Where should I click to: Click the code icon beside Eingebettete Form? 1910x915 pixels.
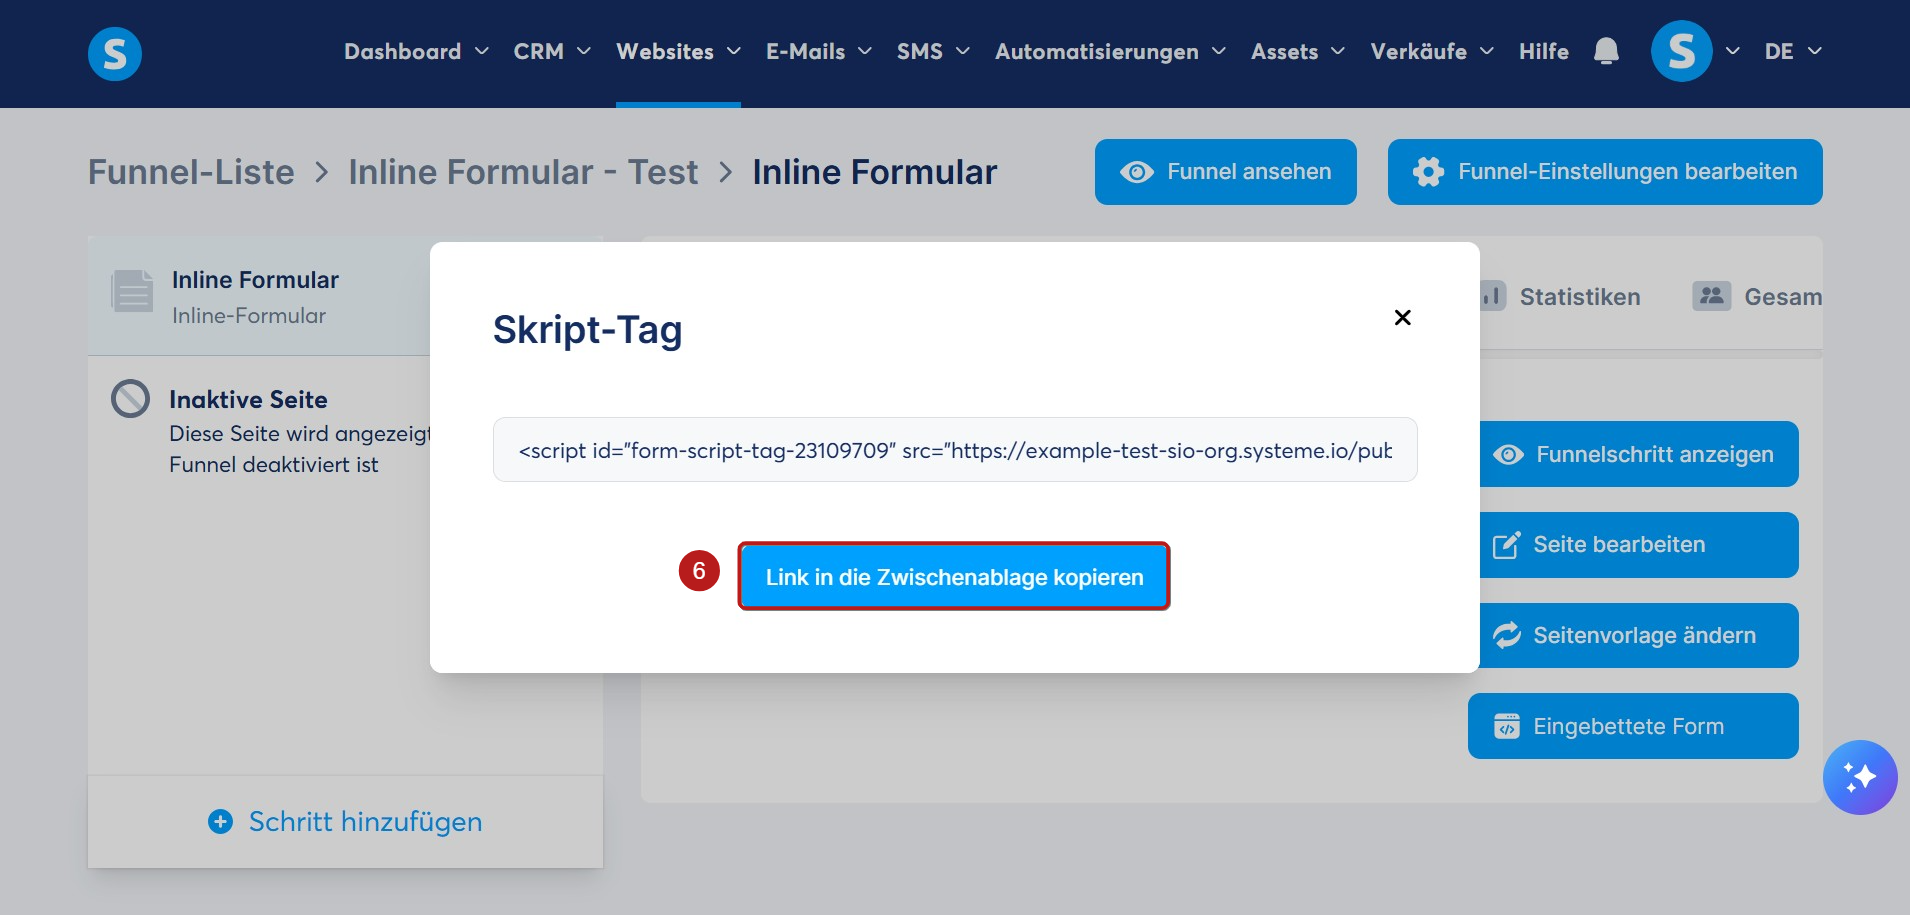tap(1507, 726)
